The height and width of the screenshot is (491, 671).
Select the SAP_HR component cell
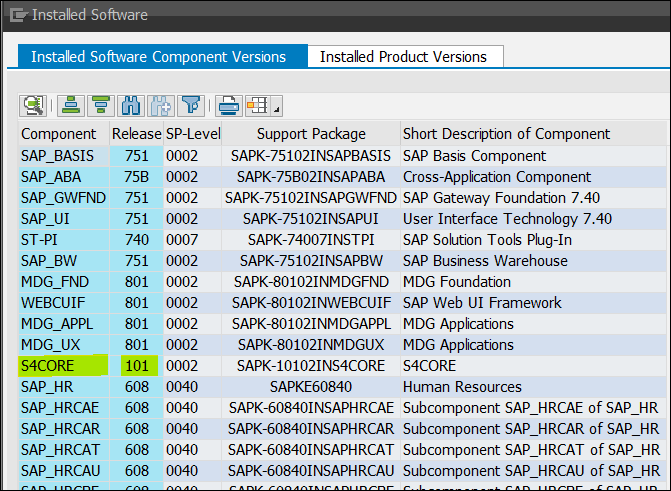(x=64, y=387)
